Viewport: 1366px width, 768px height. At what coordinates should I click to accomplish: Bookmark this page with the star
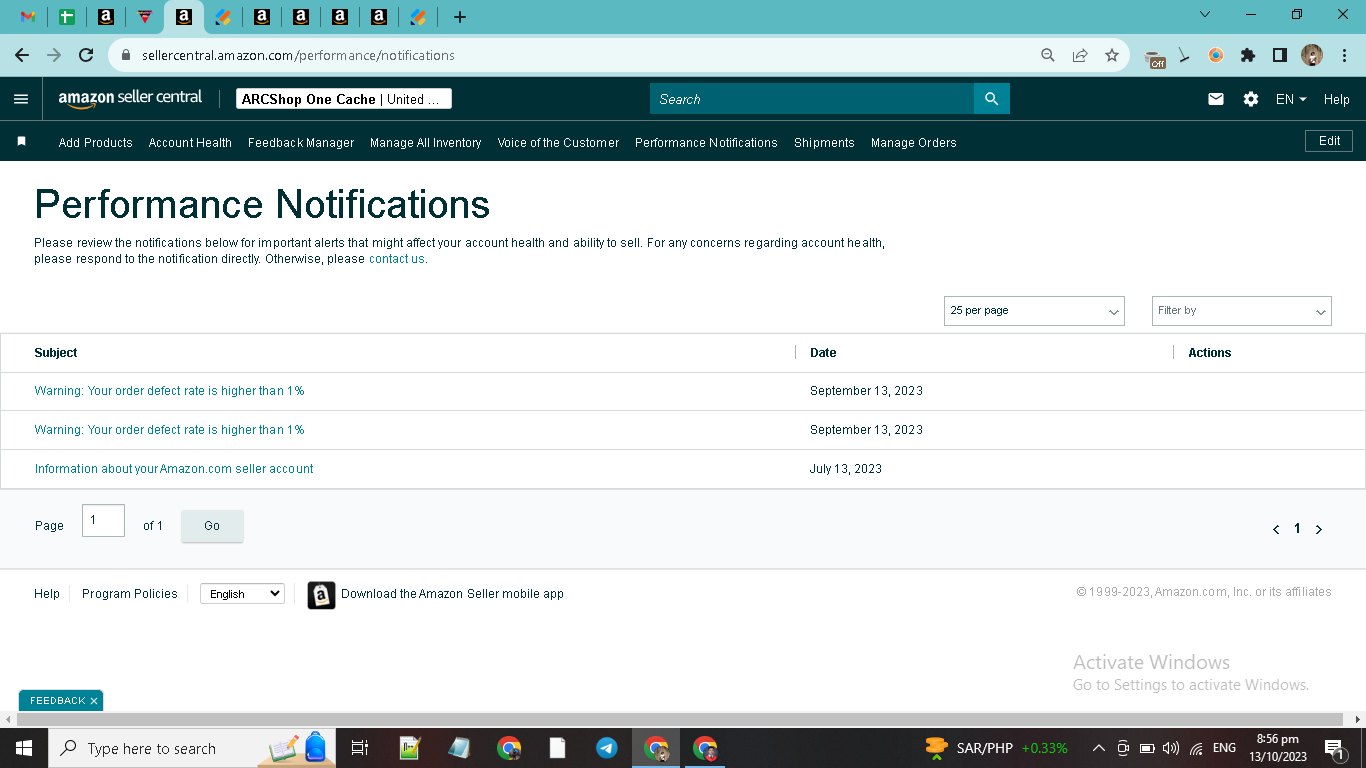pos(1112,55)
